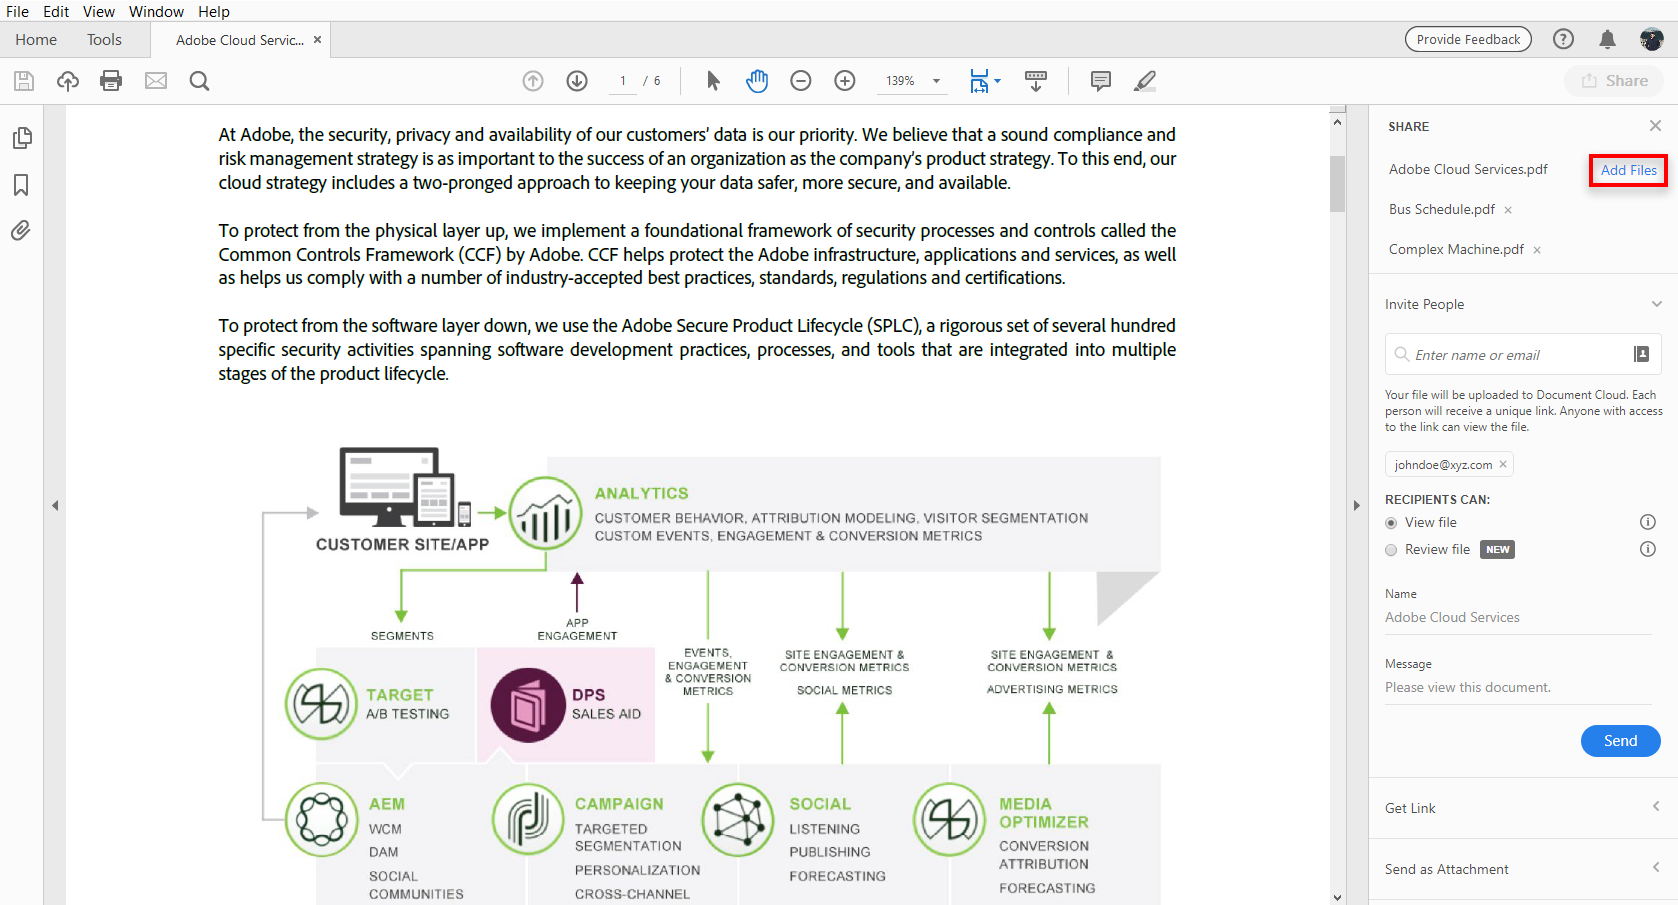Click the blue Send button
The image size is (1678, 905).
click(x=1620, y=741)
